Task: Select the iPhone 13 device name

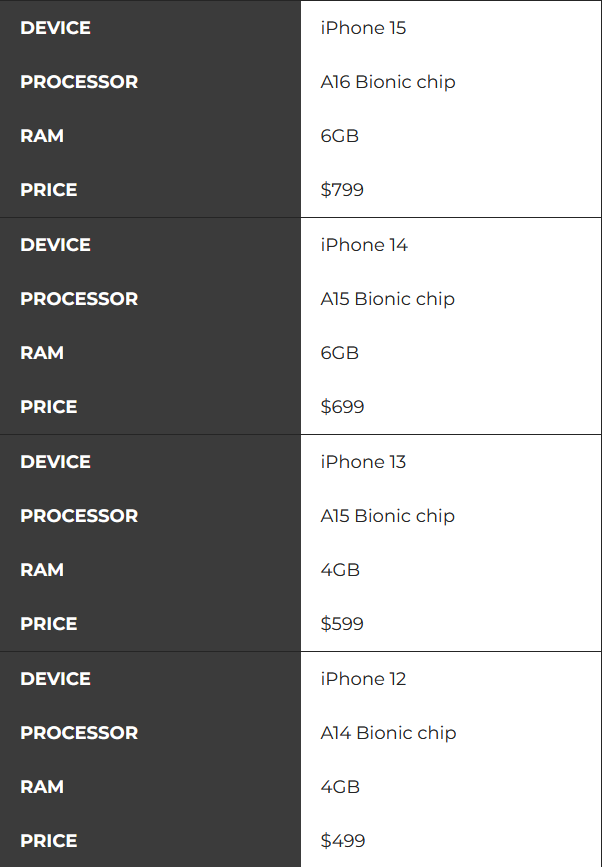Action: point(363,462)
